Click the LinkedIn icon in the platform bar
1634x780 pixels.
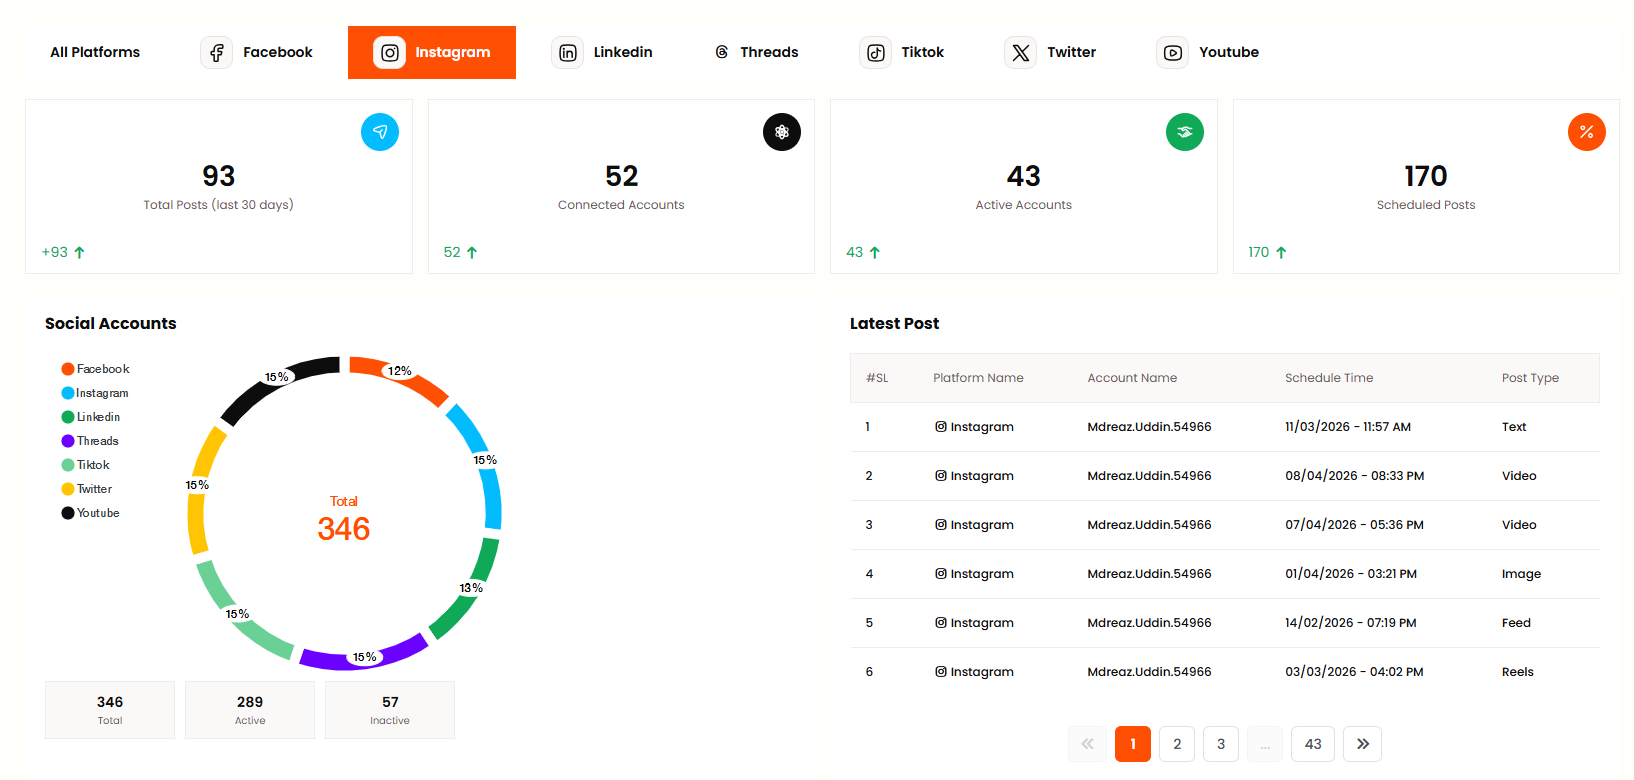(567, 52)
